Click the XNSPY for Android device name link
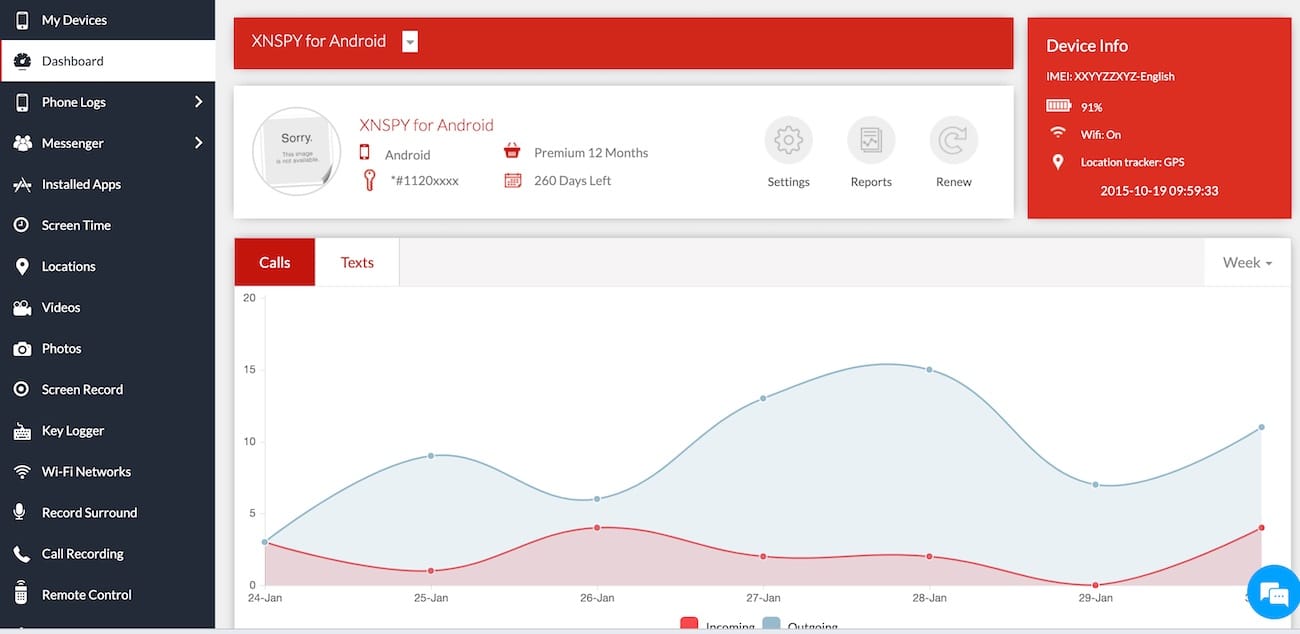 [426, 125]
